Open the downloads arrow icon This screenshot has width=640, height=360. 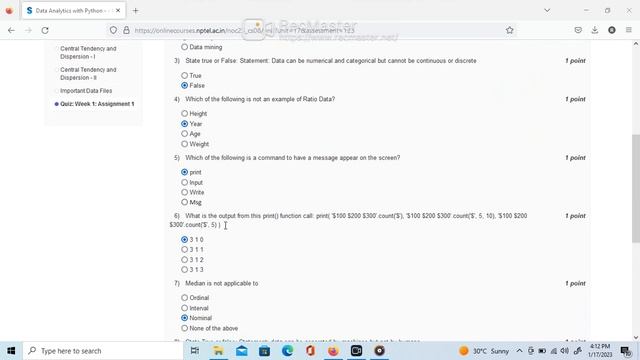(x=595, y=30)
